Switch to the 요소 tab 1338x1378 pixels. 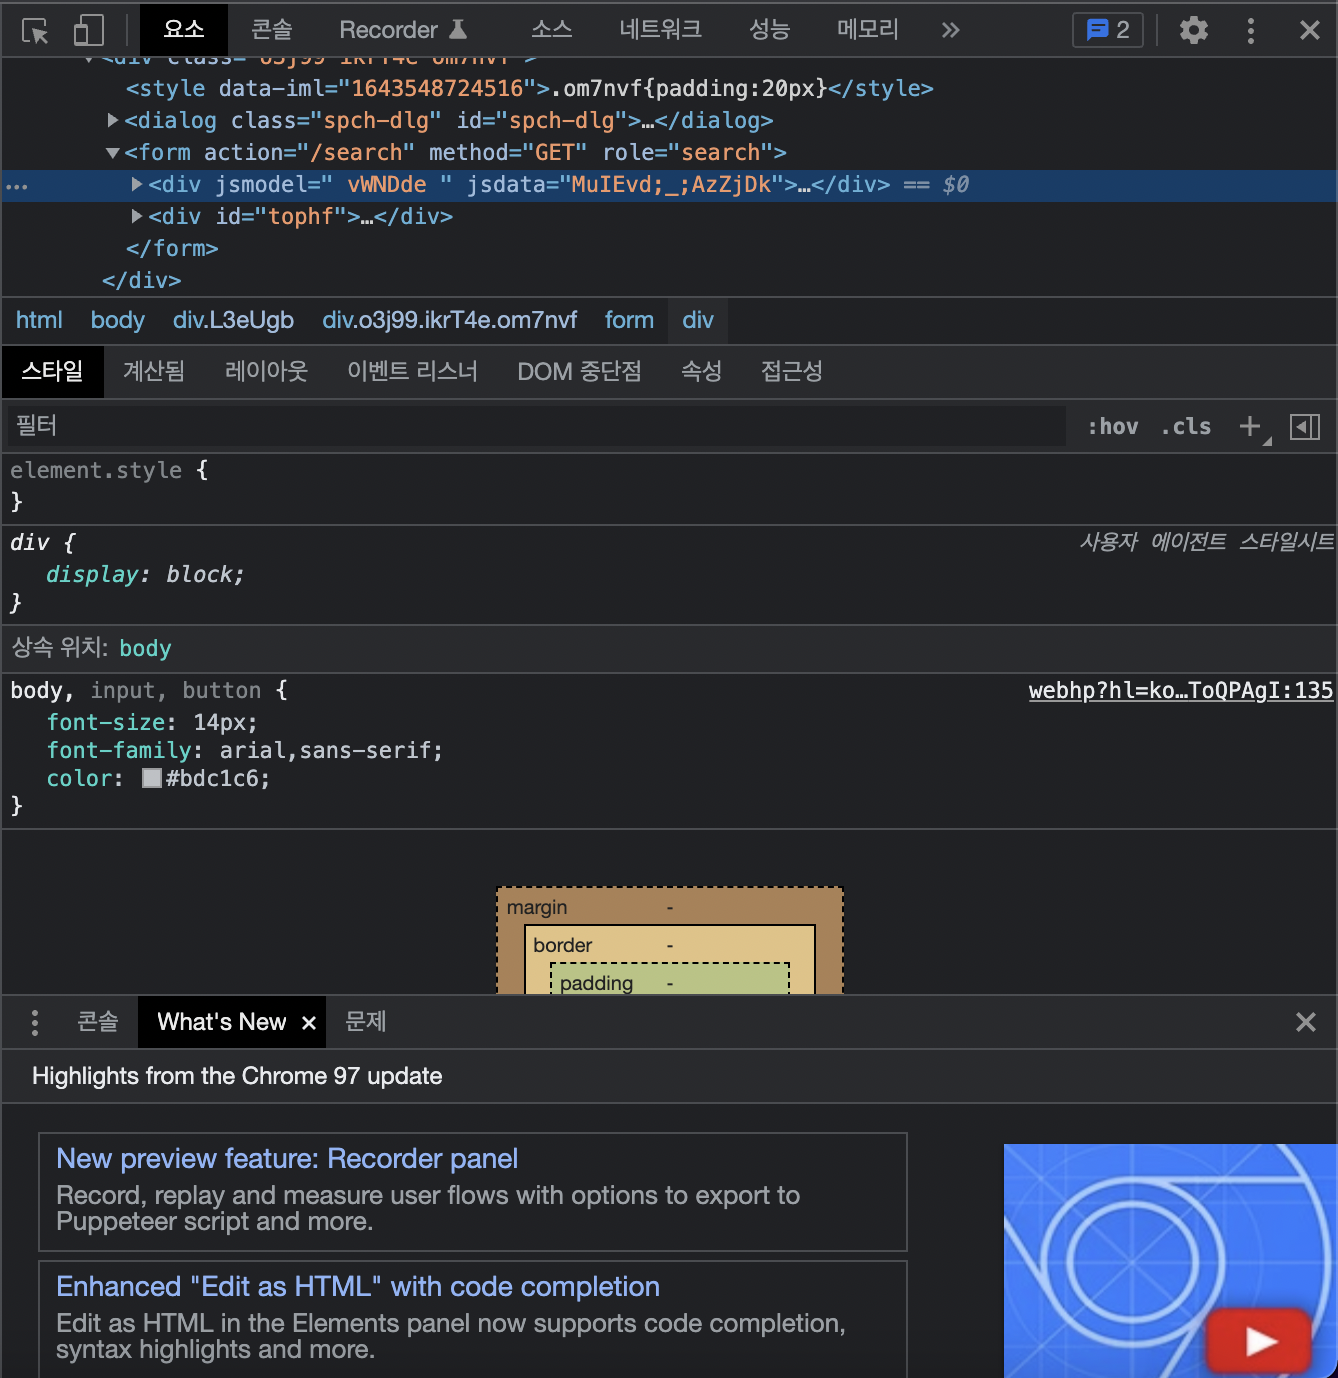(184, 30)
